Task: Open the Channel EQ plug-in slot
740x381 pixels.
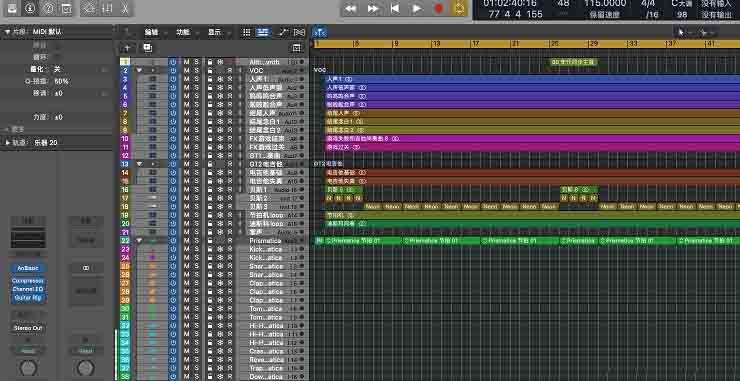Action: tap(29, 289)
